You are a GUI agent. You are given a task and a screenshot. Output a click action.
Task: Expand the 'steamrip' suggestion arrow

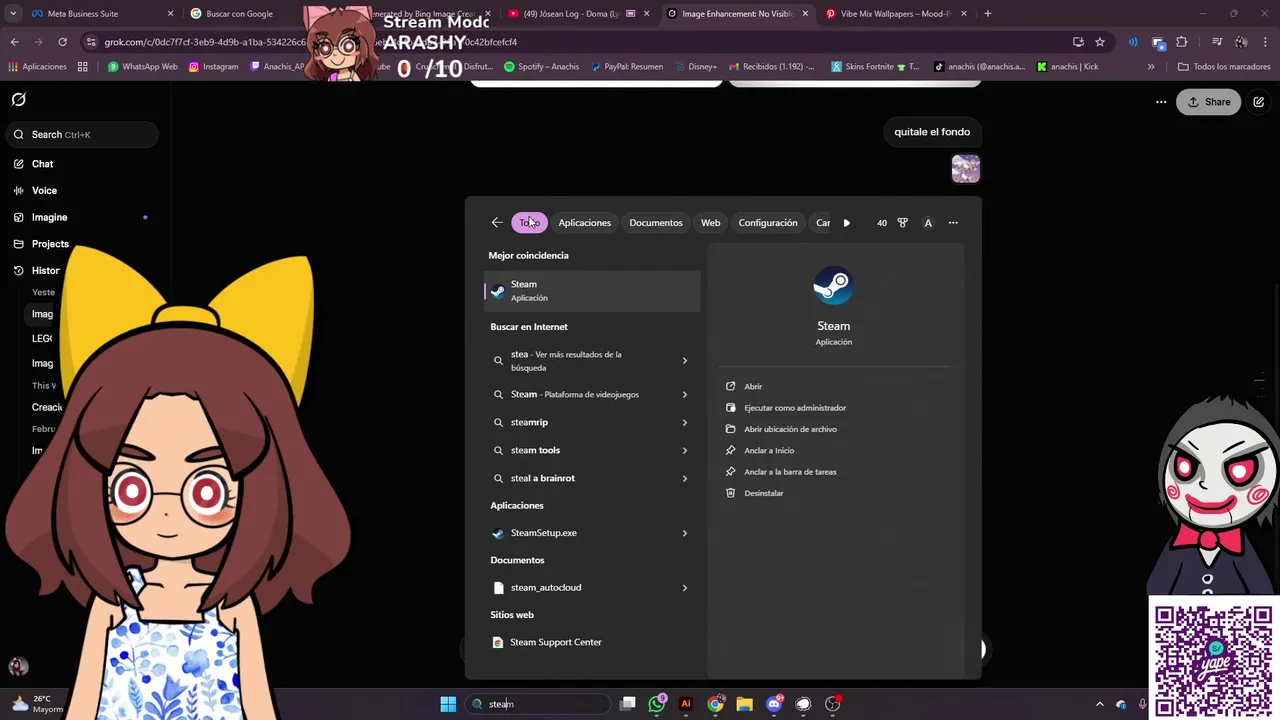[684, 423]
